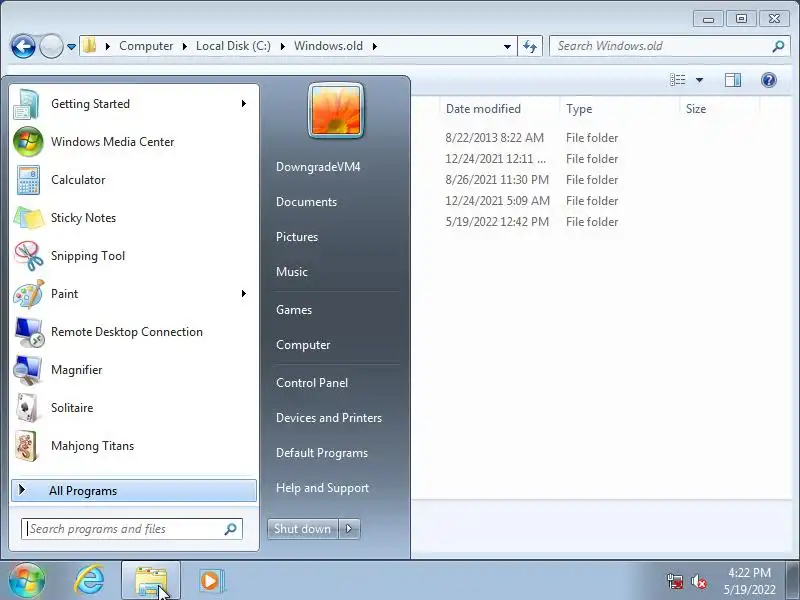Image resolution: width=800 pixels, height=600 pixels.
Task: Toggle the preview pane icon
Action: 733,80
